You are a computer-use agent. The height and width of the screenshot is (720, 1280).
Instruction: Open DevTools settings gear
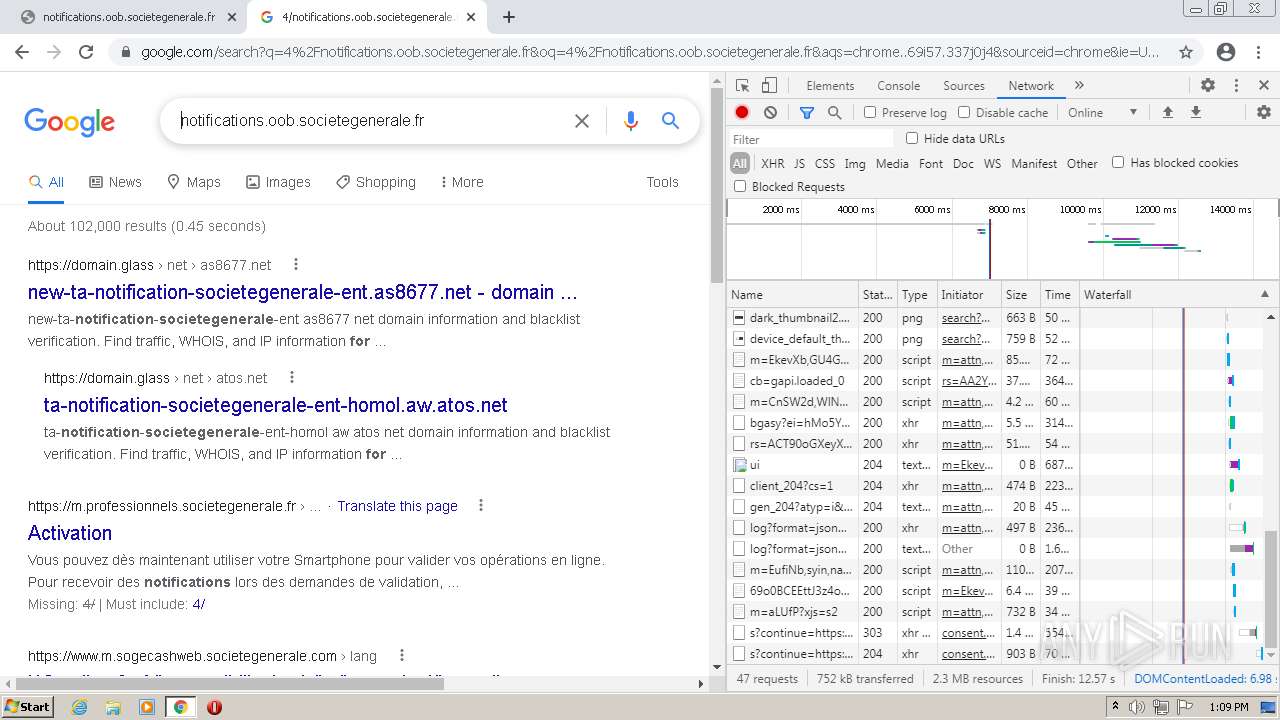tap(1208, 86)
